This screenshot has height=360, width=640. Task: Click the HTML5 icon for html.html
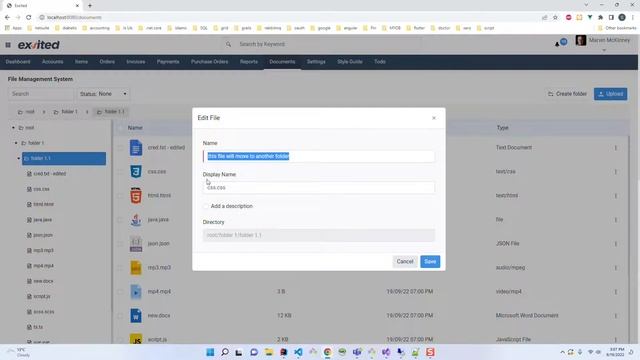(x=136, y=196)
